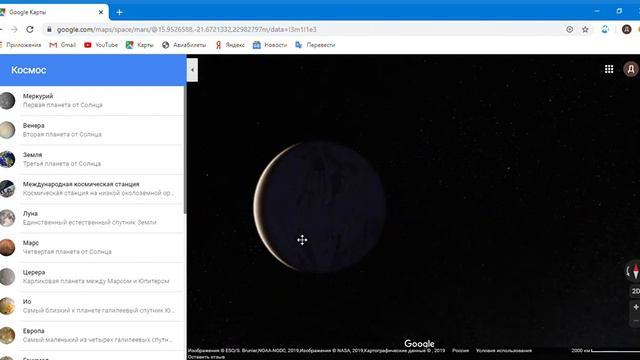Close the Google Карты tab
Image resolution: width=640 pixels, height=360 pixels.
[x=101, y=12]
